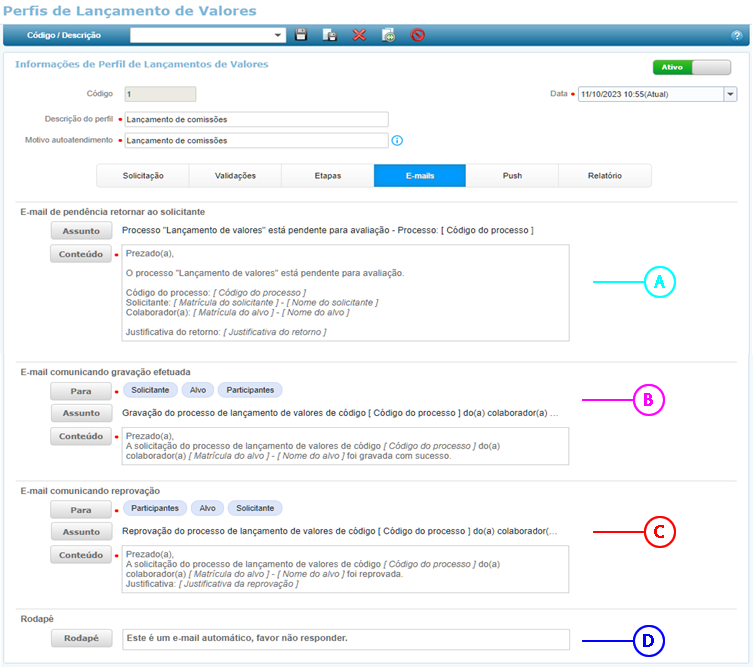The height and width of the screenshot is (667, 753).
Task: Open the Código / Descrição dropdown
Action: click(x=208, y=35)
